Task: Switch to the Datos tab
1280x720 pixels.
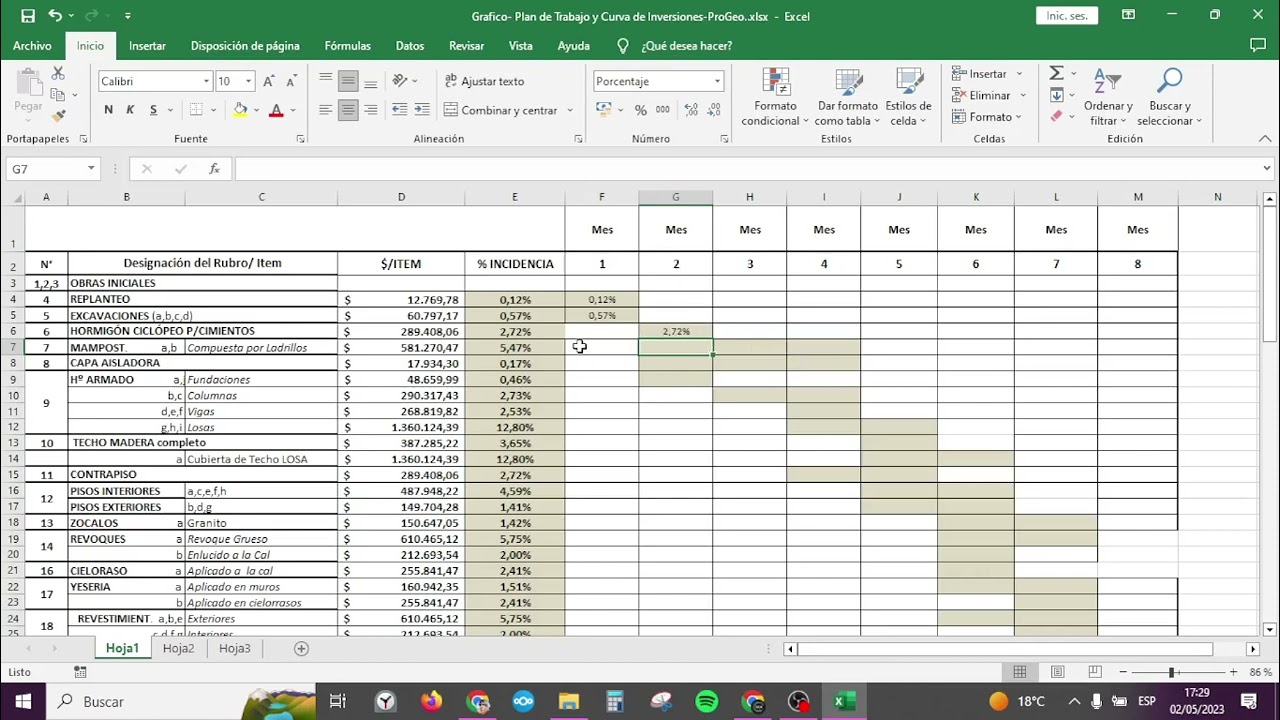Action: tap(410, 46)
